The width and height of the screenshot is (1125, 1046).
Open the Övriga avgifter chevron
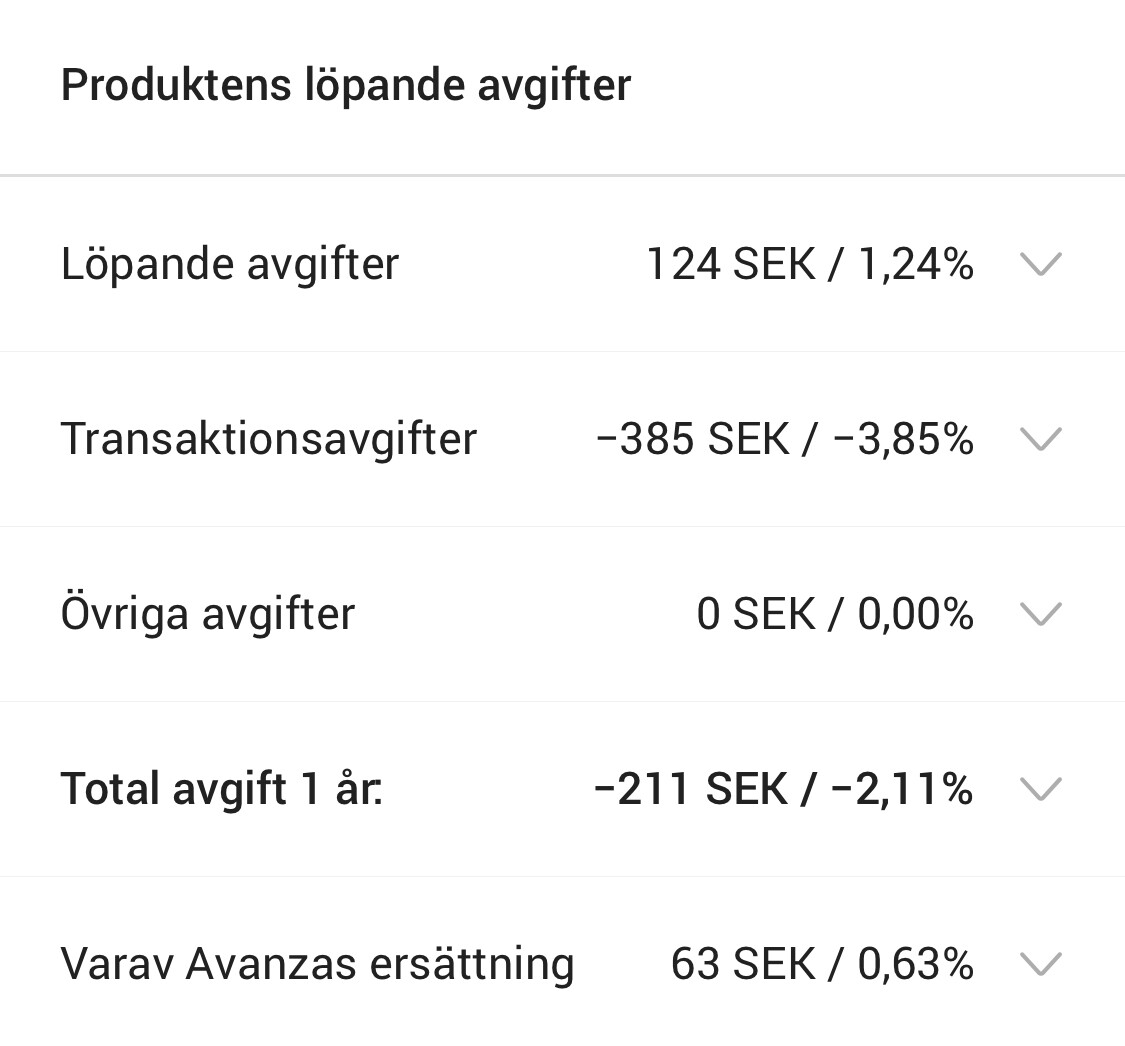pos(1040,613)
